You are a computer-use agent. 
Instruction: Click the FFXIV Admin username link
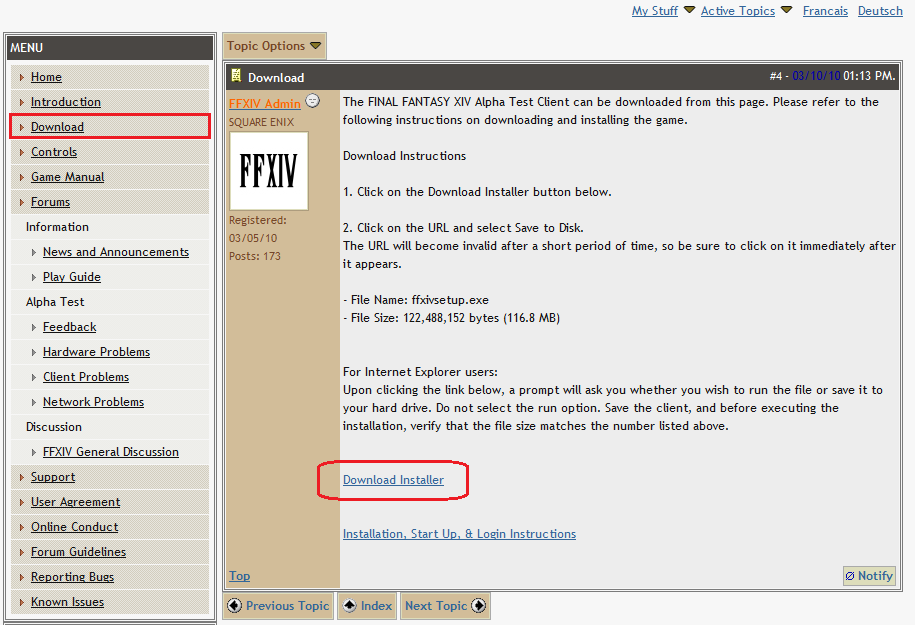click(264, 104)
